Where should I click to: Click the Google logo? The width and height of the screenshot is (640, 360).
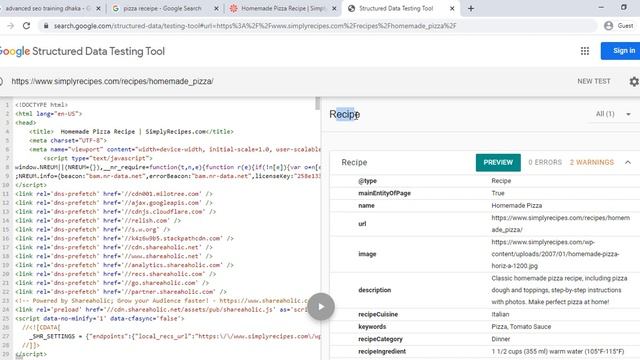coord(15,51)
